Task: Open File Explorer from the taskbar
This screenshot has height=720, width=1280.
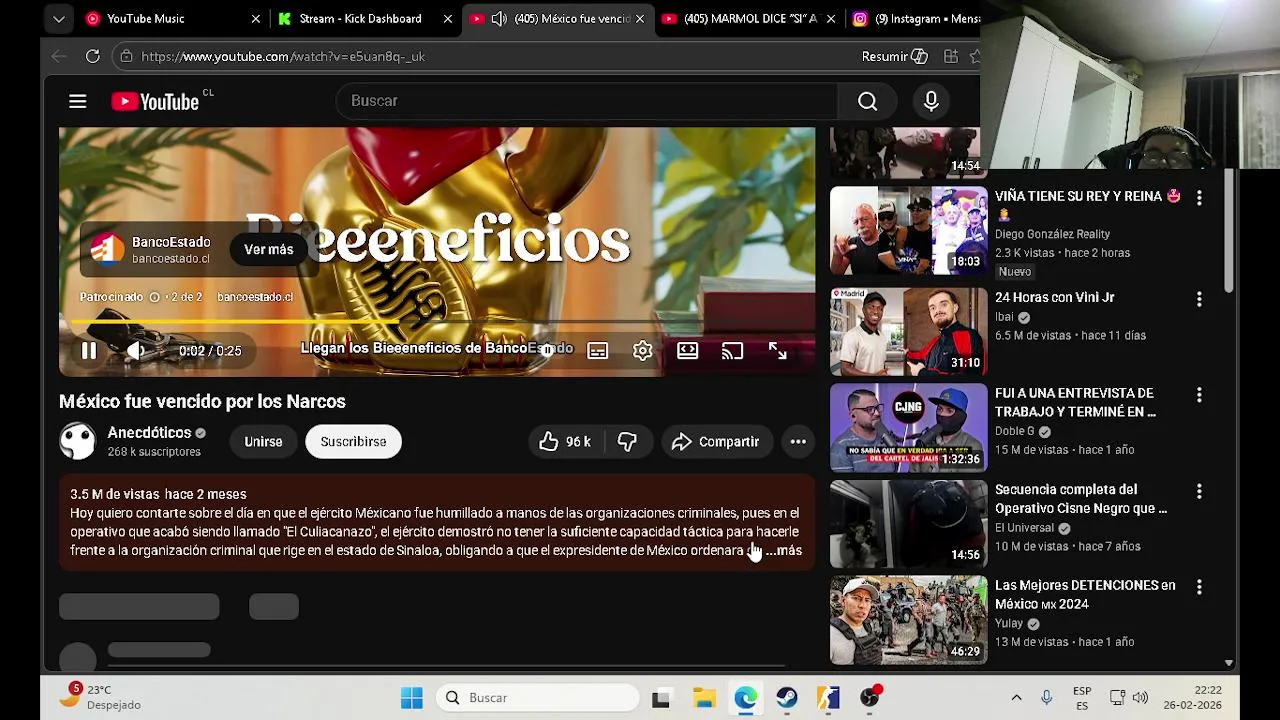Action: coord(704,698)
